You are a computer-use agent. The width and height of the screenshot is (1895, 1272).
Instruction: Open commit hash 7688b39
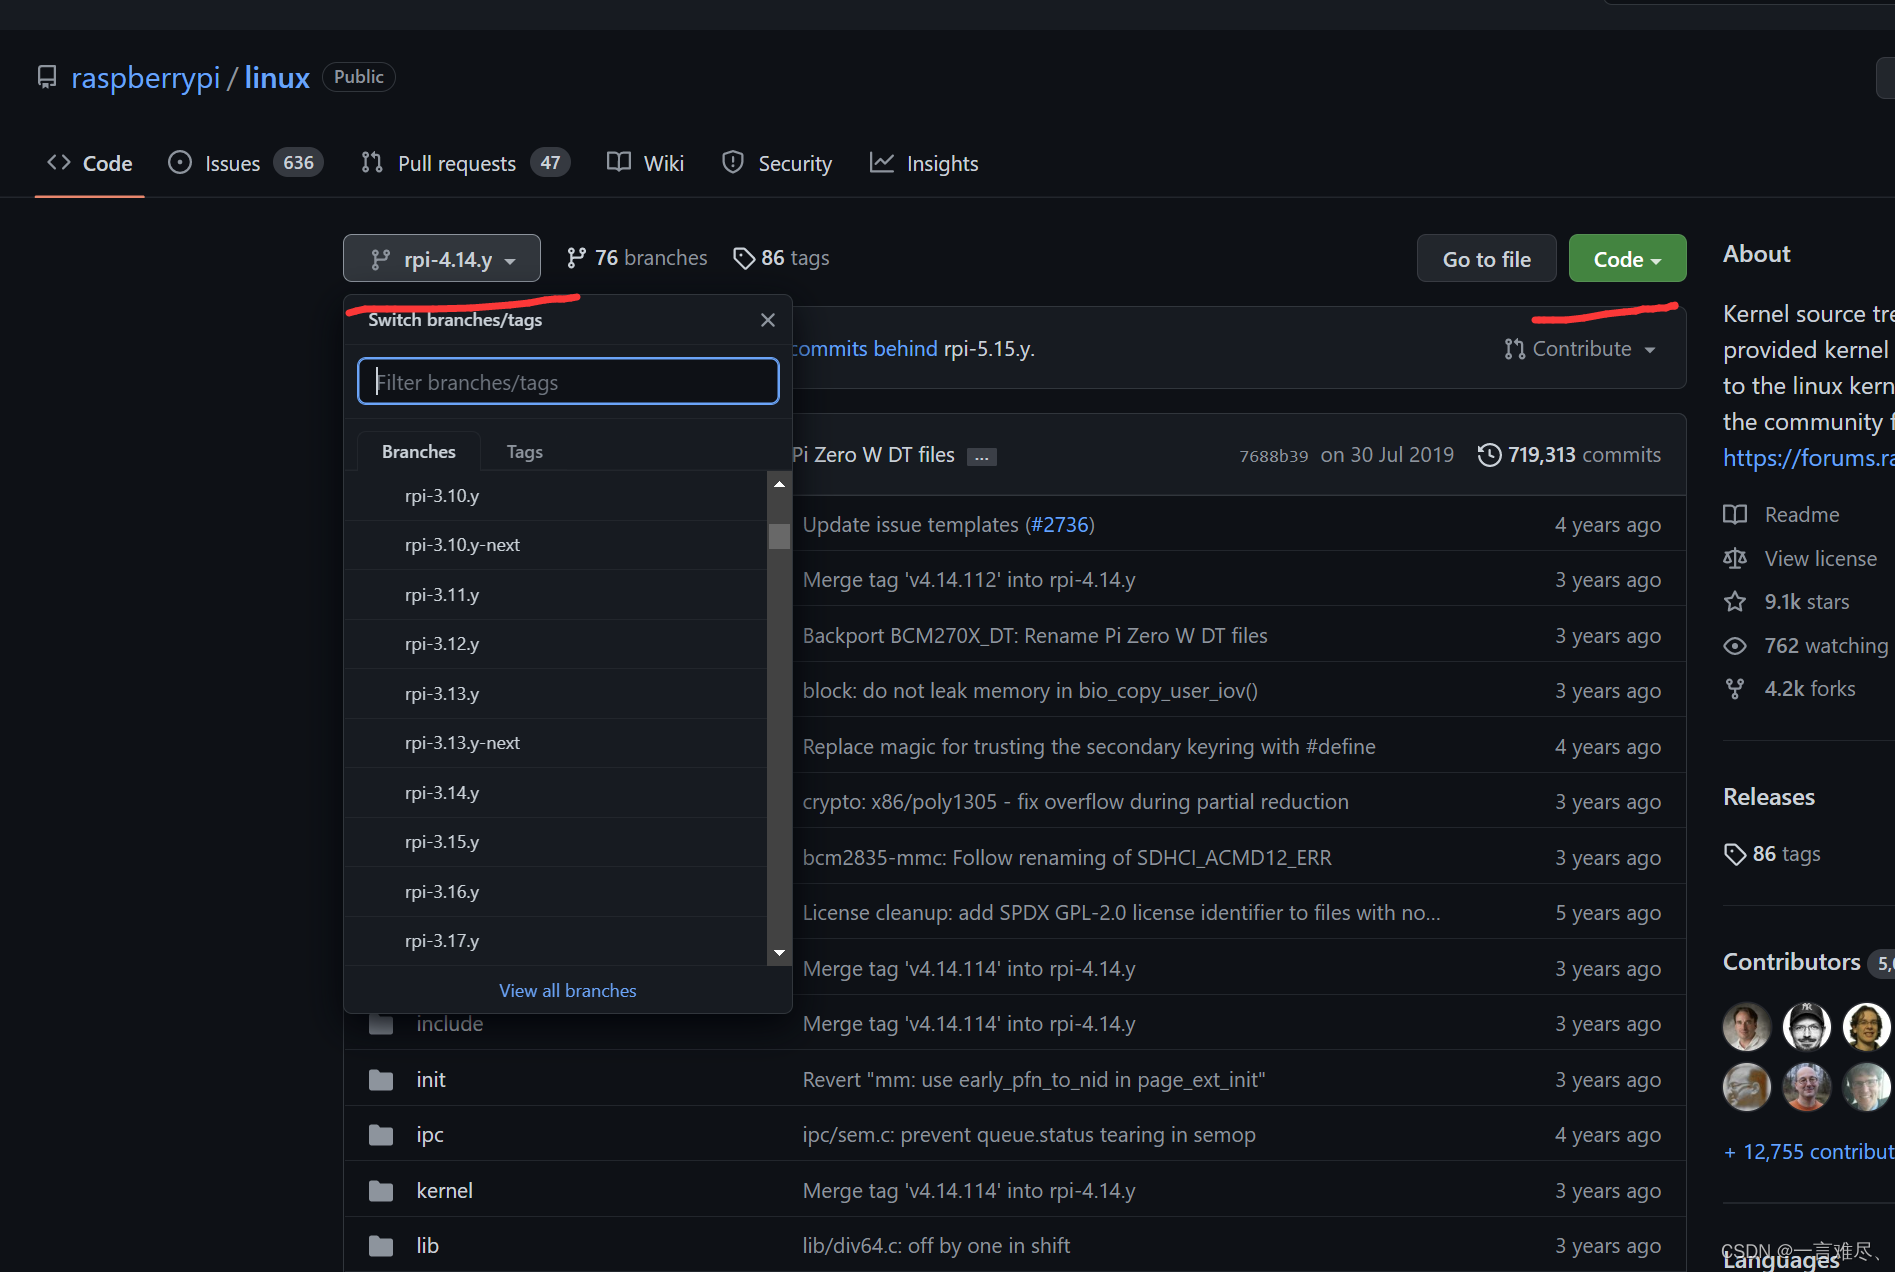point(1273,456)
